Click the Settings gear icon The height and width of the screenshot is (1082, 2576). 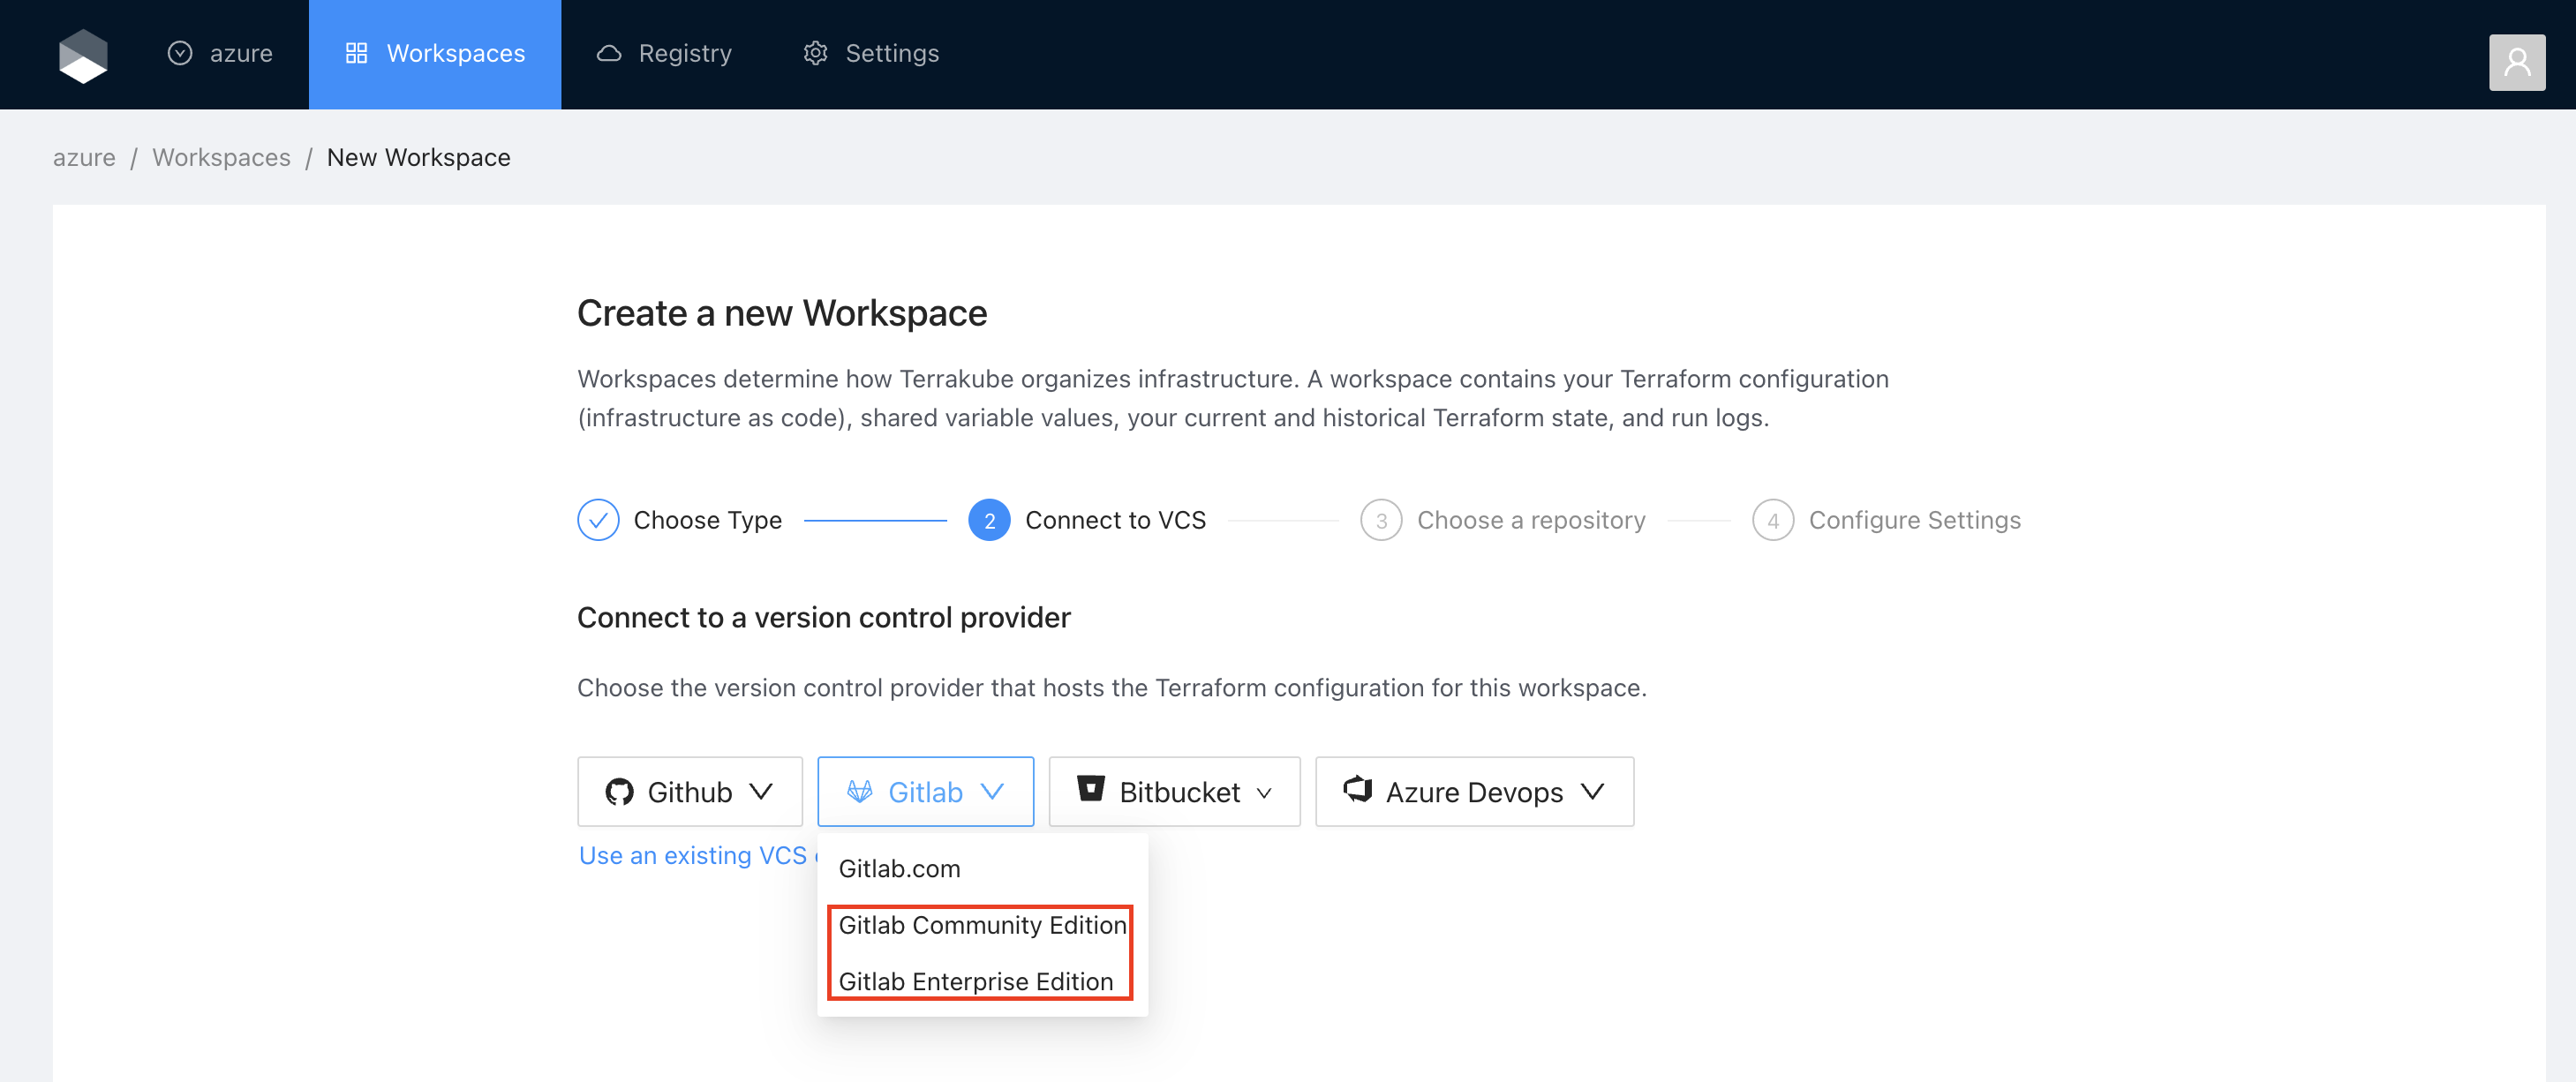815,53
